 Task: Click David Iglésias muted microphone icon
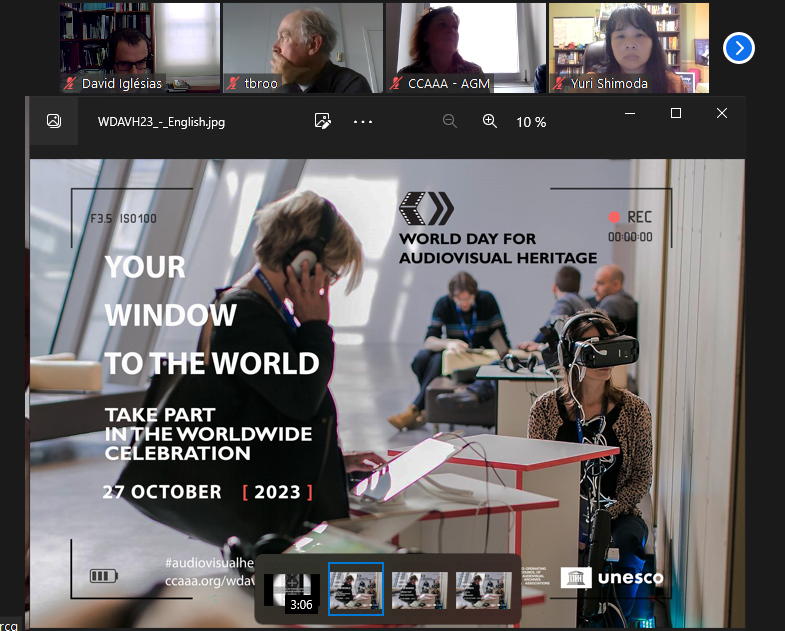click(x=70, y=83)
